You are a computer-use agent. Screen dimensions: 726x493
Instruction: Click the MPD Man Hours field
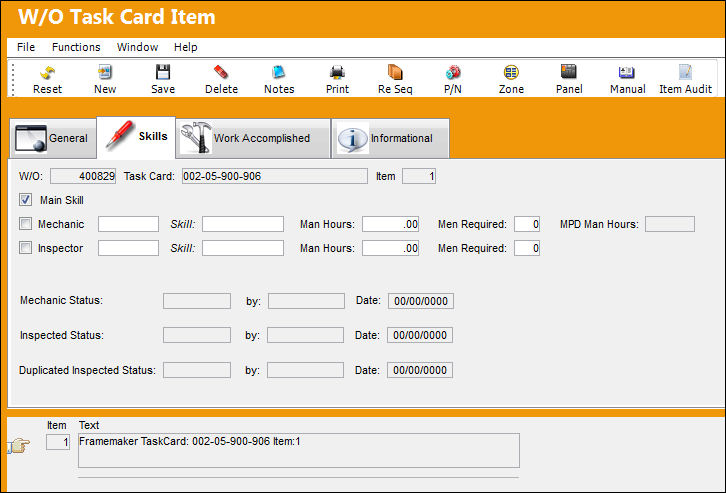(670, 224)
